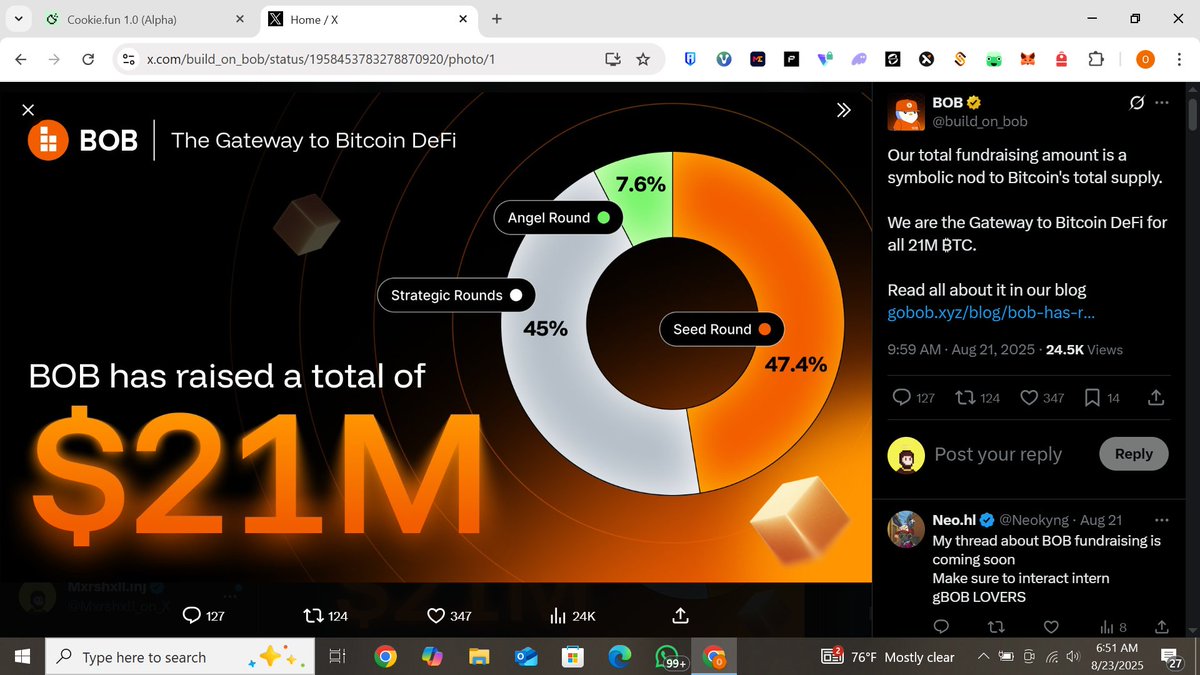
Task: Open the Windows Start menu
Action: point(23,657)
